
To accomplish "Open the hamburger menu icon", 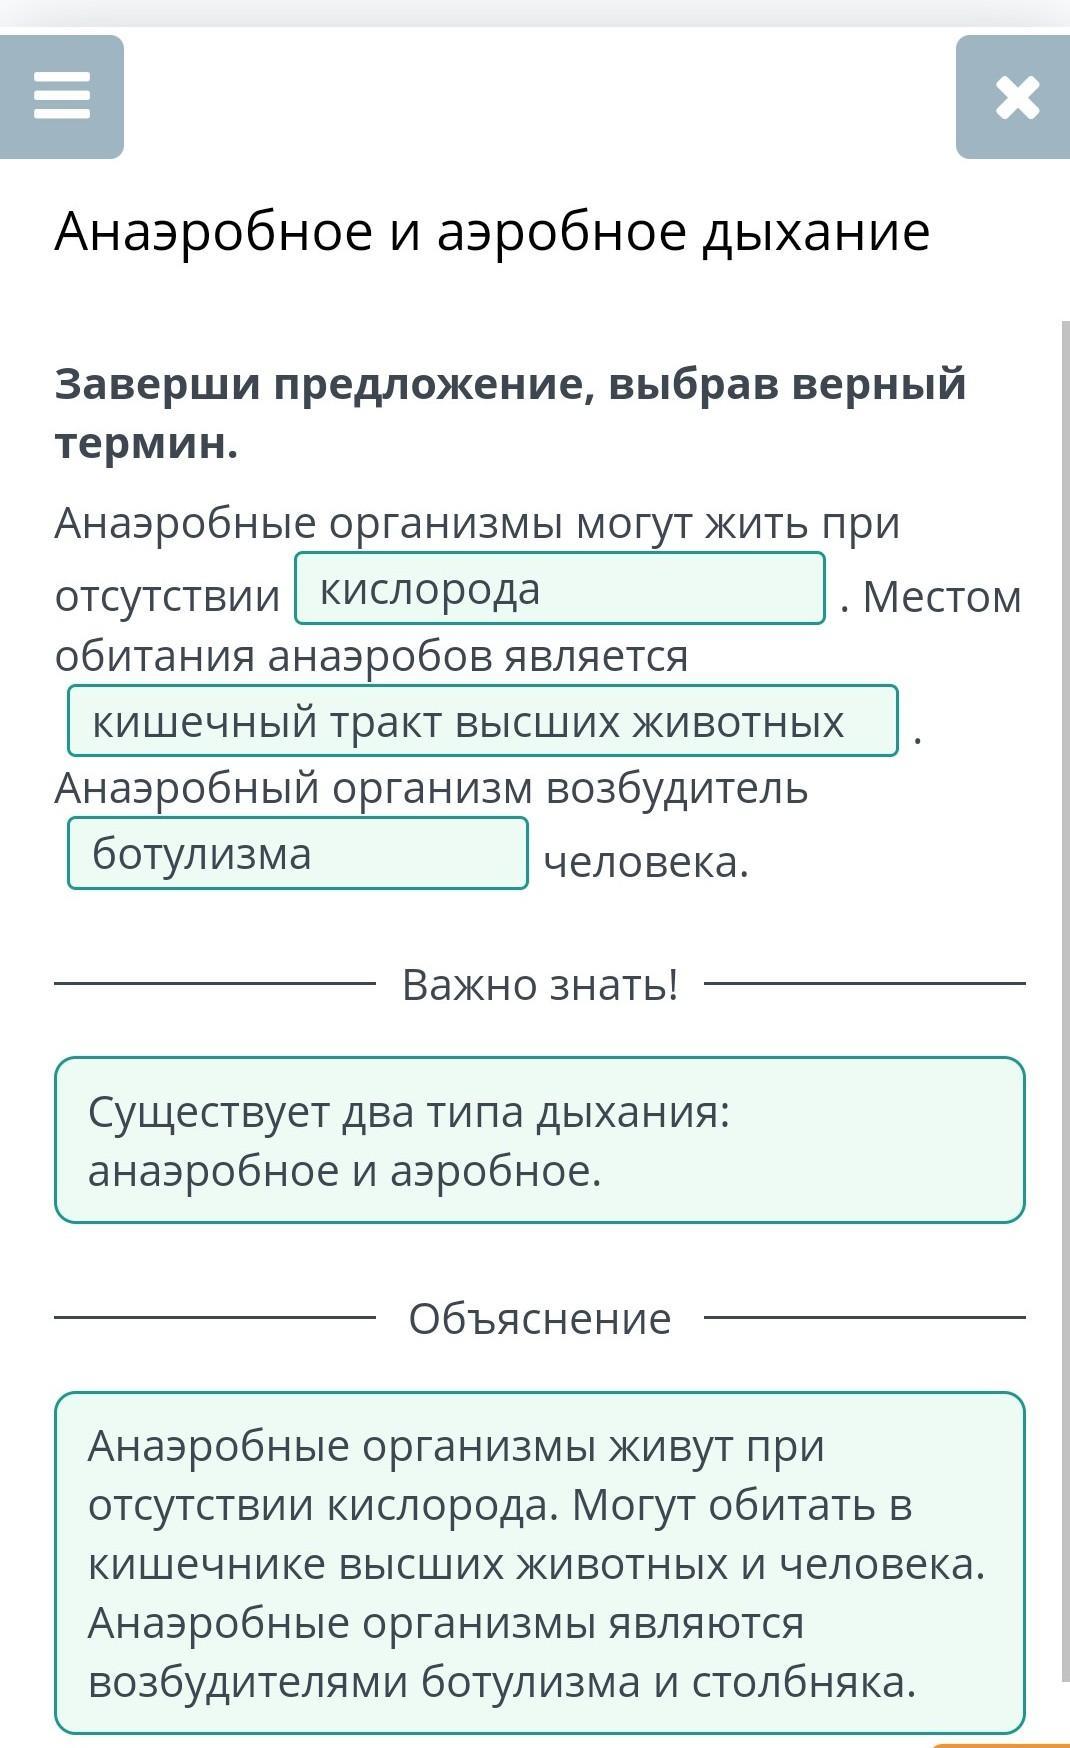I will point(62,97).
